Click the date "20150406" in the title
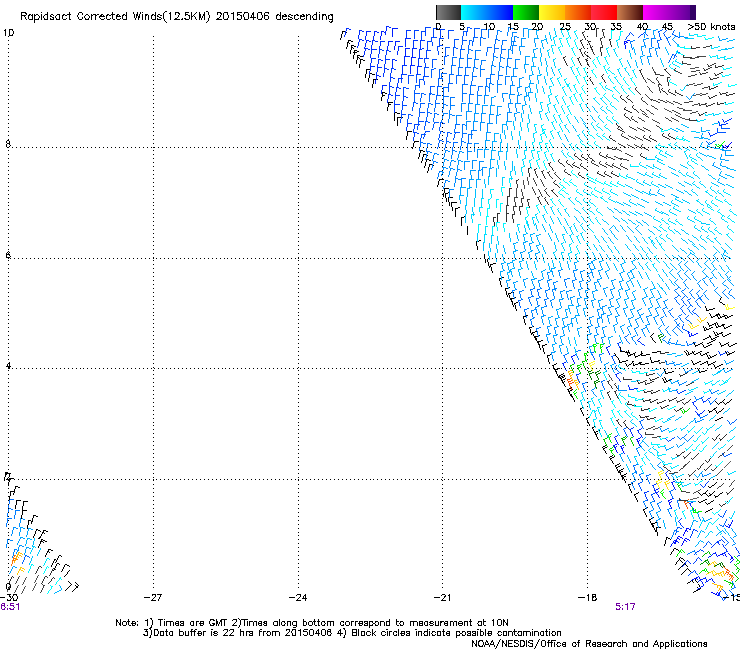 click(x=243, y=17)
